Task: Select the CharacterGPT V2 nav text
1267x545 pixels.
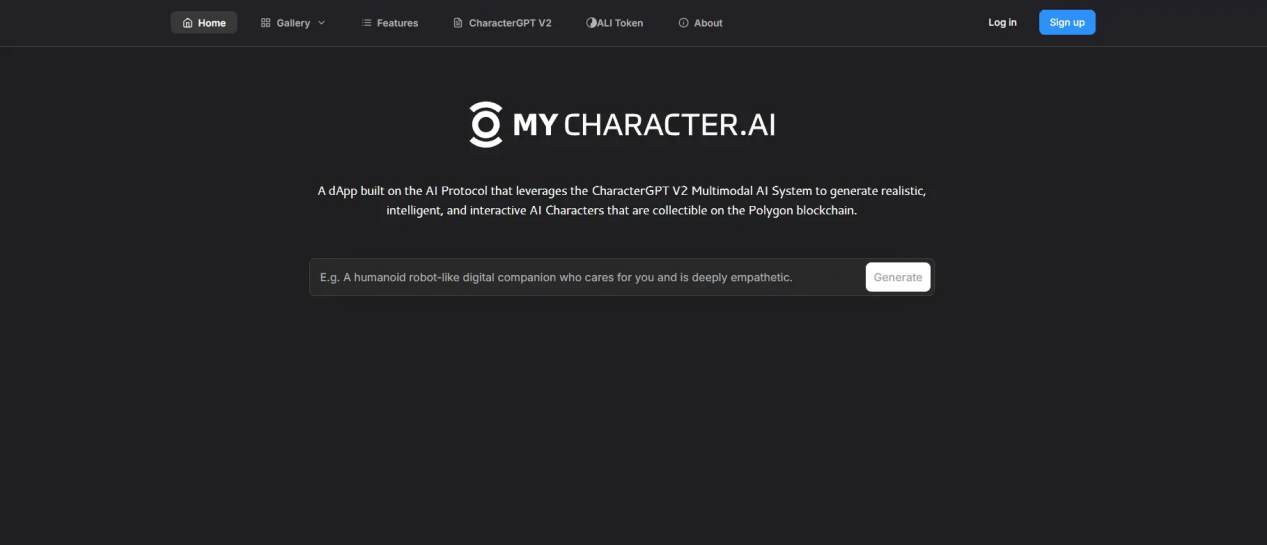Action: coord(510,23)
